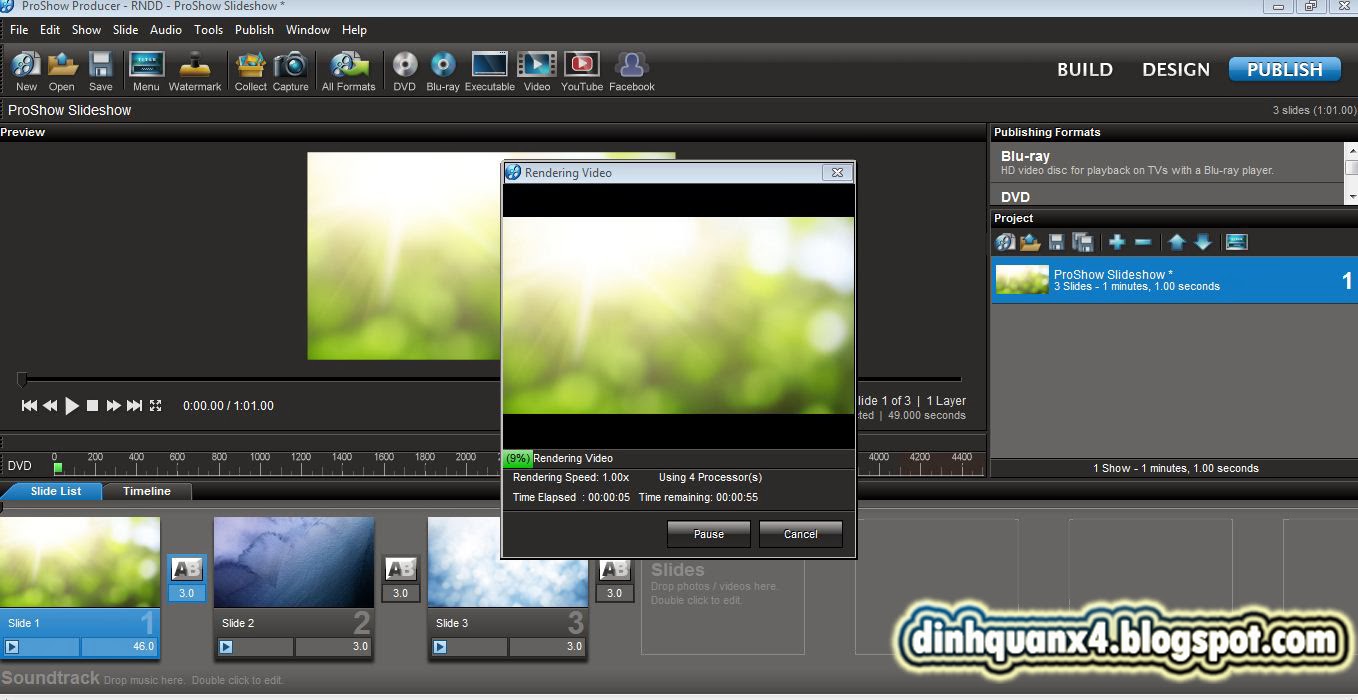The height and width of the screenshot is (700, 1358).
Task: Open the Menu creation tool
Action: point(146,70)
